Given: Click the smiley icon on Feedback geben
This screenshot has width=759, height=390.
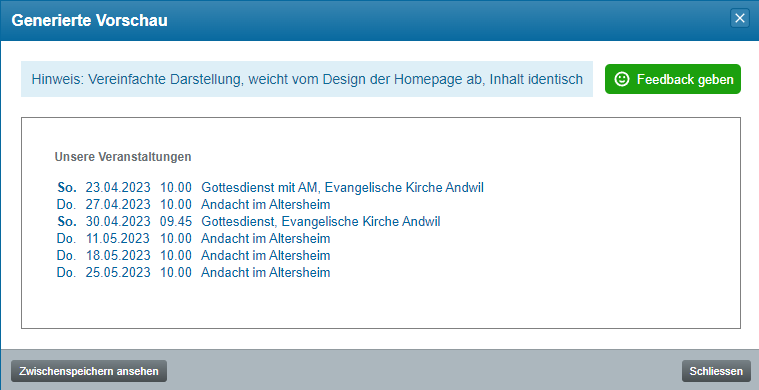Looking at the screenshot, I should [622, 79].
